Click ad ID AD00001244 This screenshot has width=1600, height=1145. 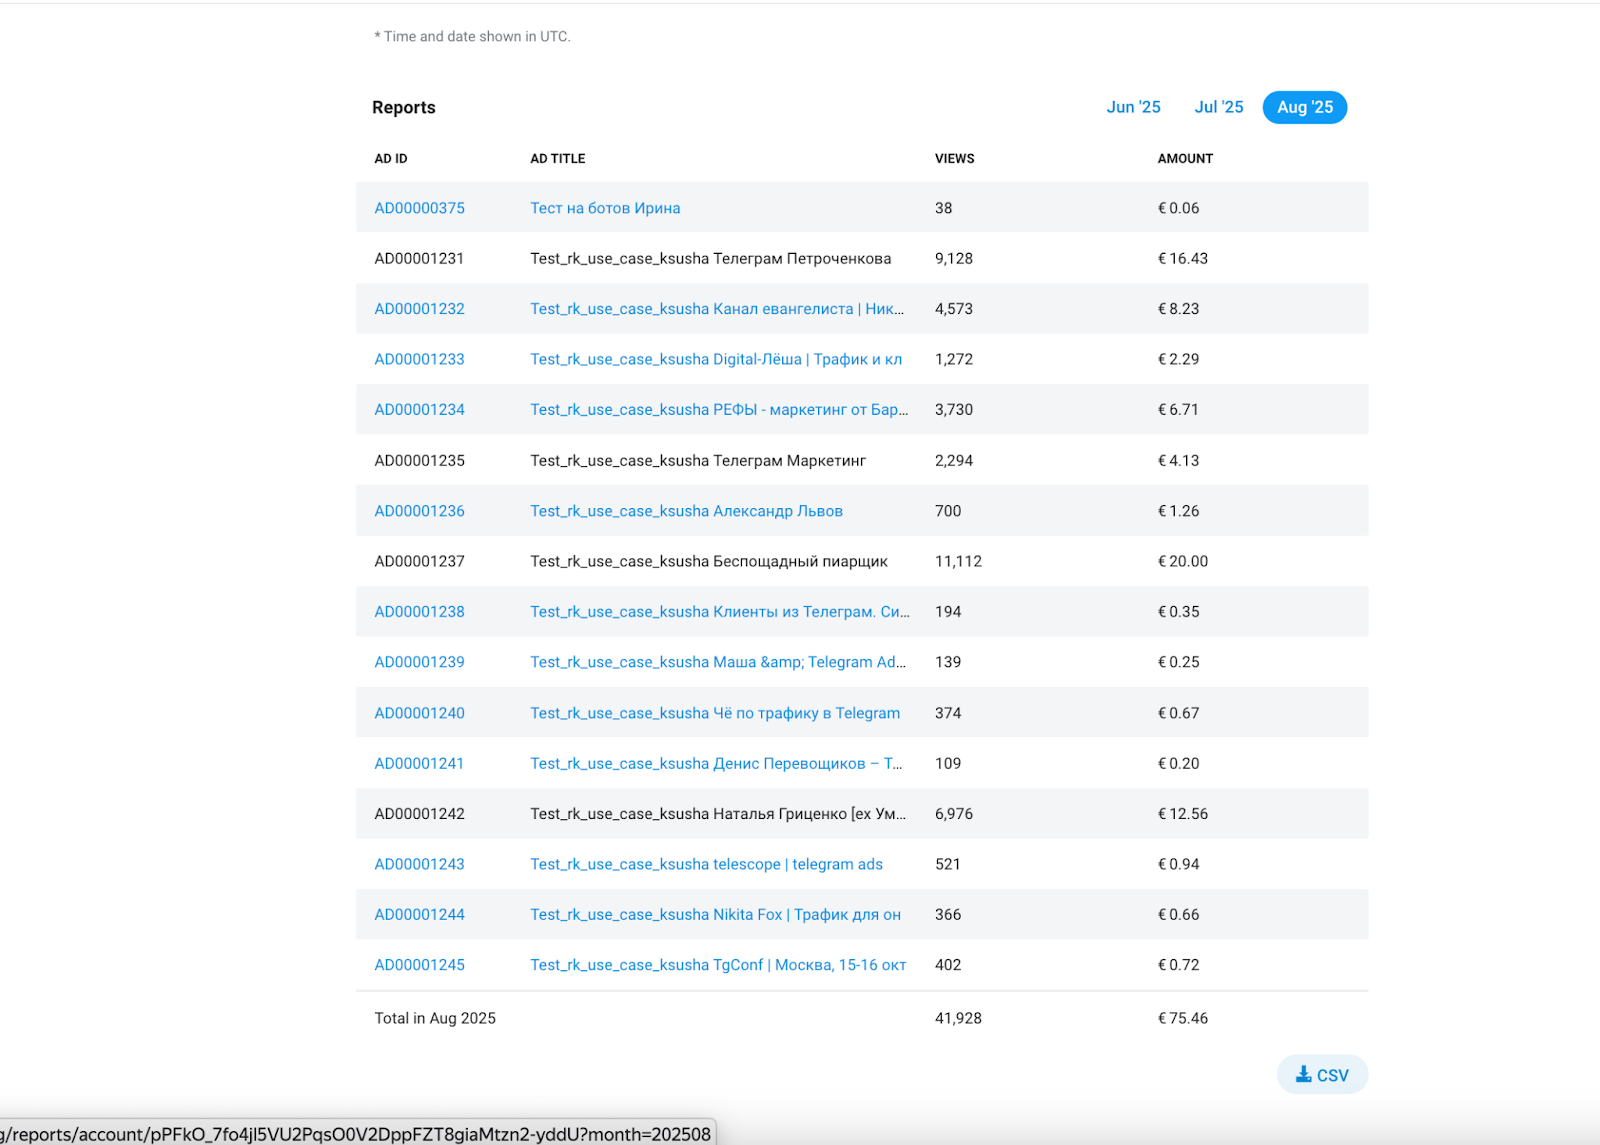(x=419, y=915)
